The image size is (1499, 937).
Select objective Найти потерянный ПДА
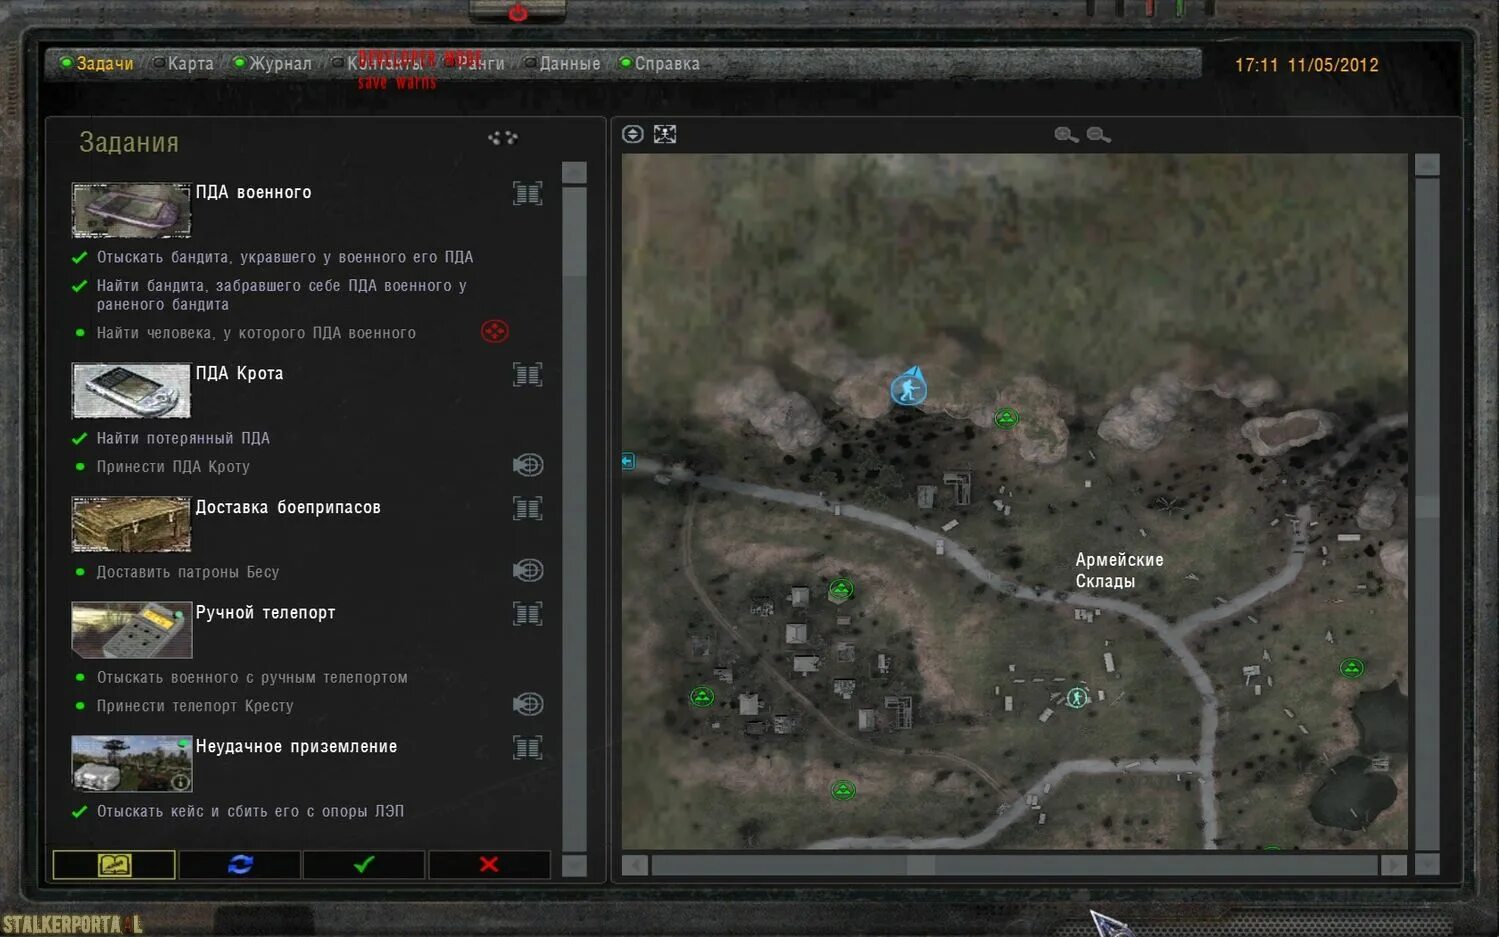183,438
